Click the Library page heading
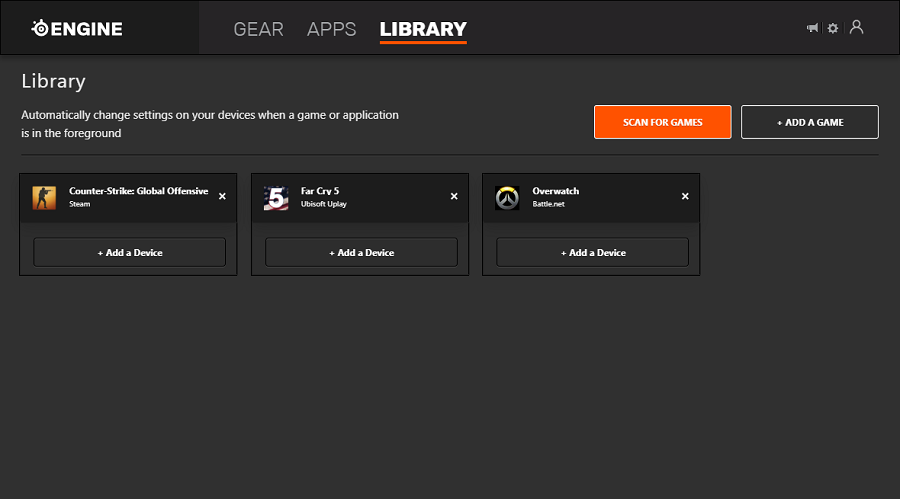Screen dimensions: 900x499 coord(53,82)
